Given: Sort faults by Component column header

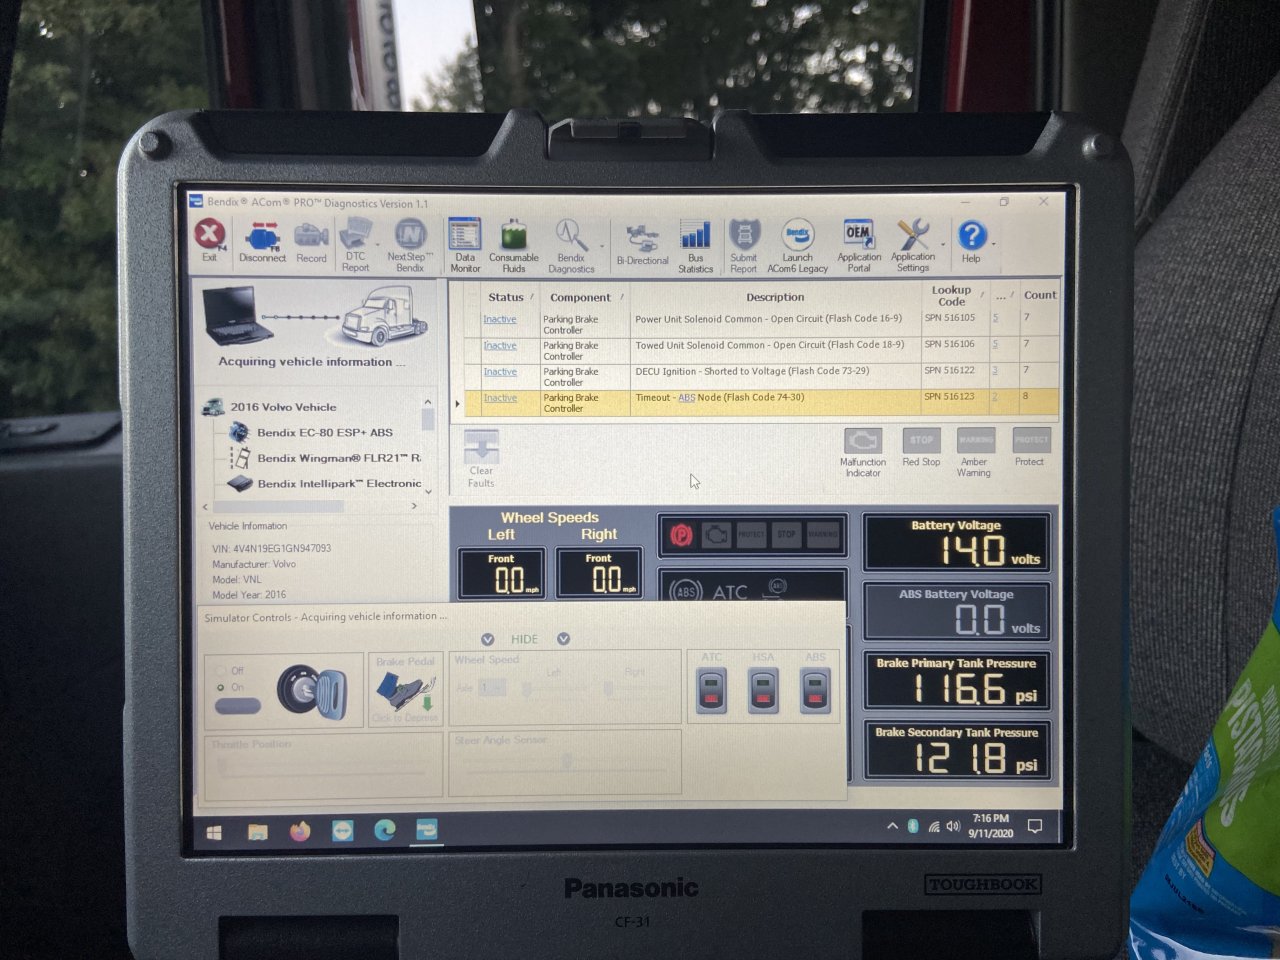Looking at the screenshot, I should (580, 297).
